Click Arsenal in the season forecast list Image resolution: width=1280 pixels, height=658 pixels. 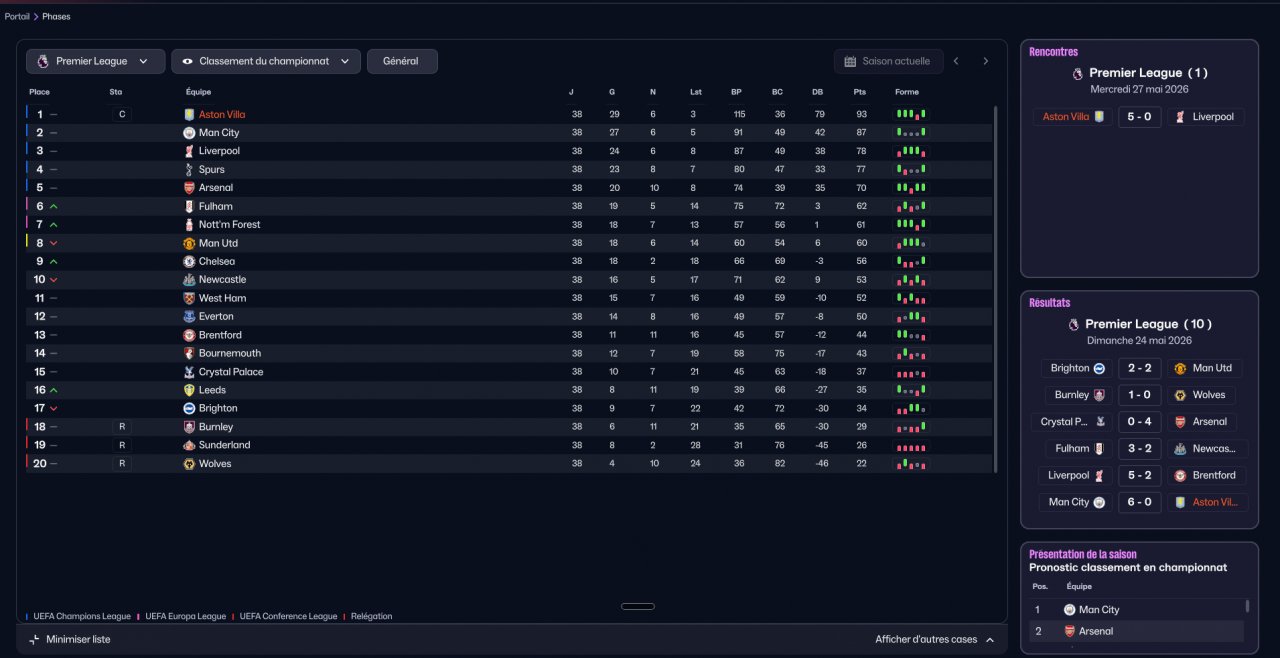(x=1096, y=631)
